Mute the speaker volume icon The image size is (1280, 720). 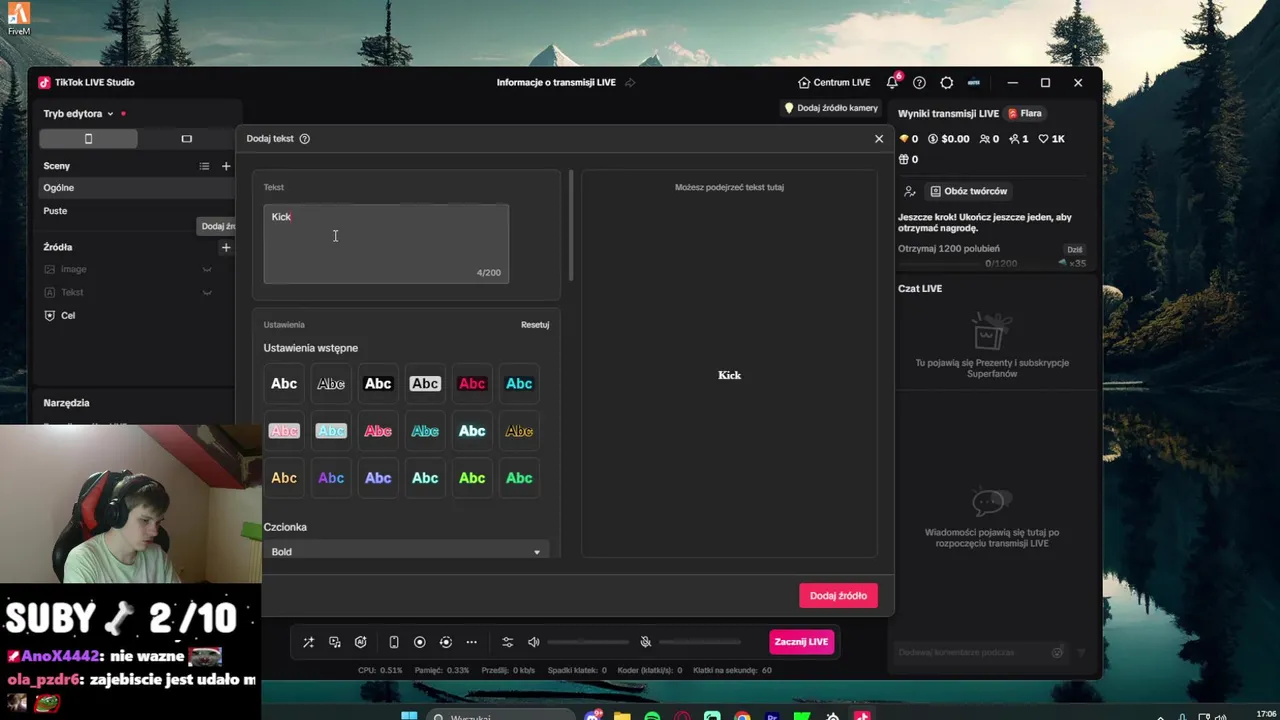[533, 642]
